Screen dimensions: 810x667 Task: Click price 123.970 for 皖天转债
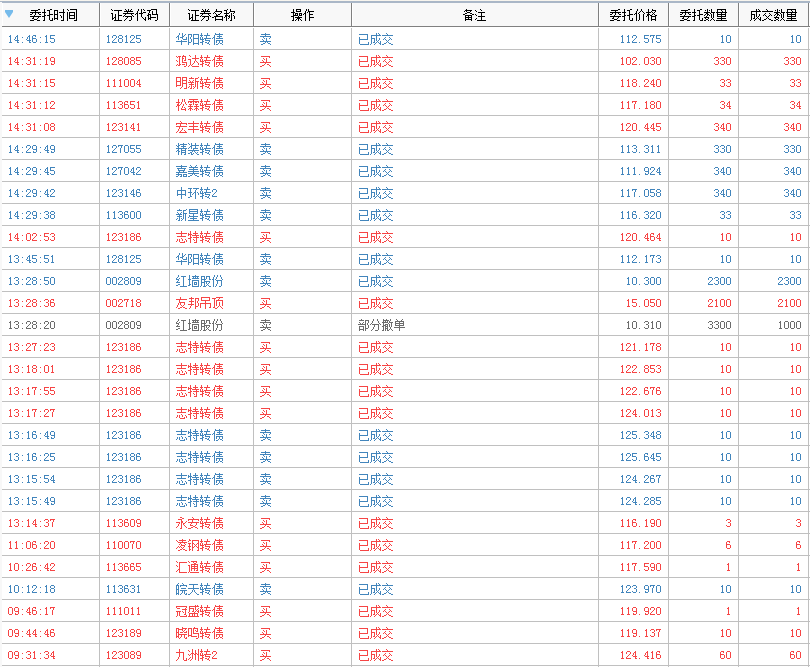[x=641, y=589]
